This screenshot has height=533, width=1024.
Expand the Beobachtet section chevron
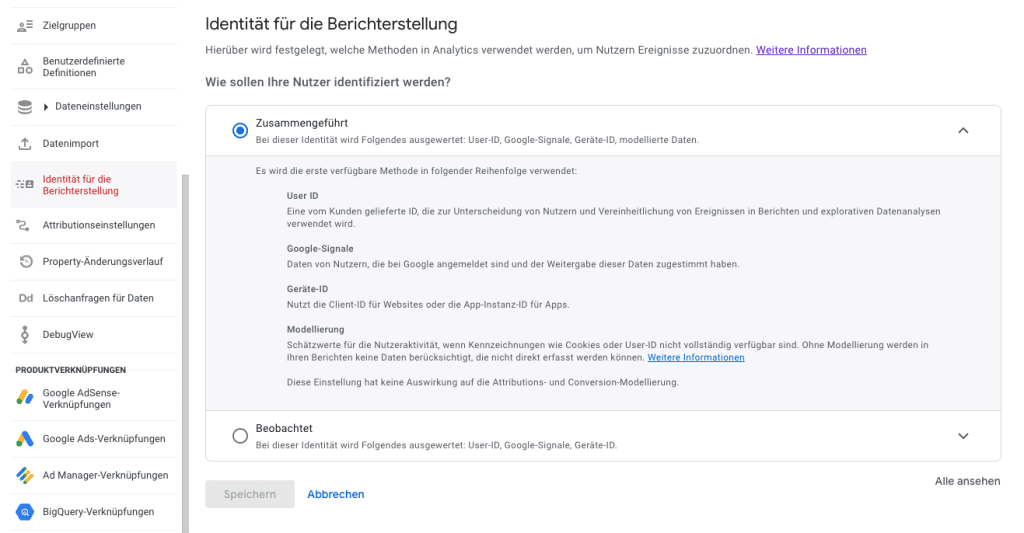pyautogui.click(x=963, y=436)
